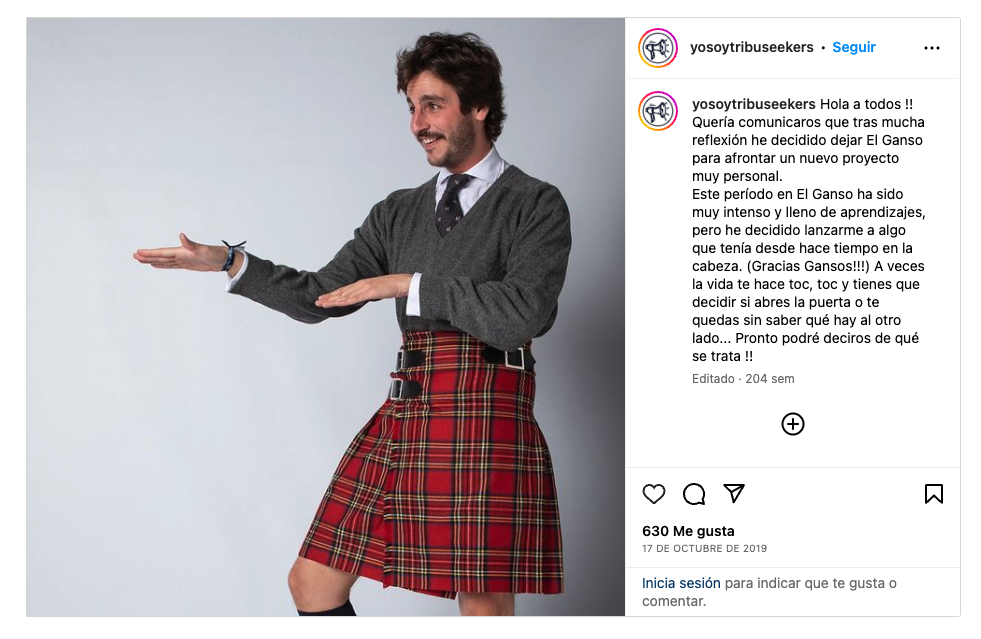981x639 pixels.
Task: Click the Editado · 204 sem timestamp
Action: 743,379
